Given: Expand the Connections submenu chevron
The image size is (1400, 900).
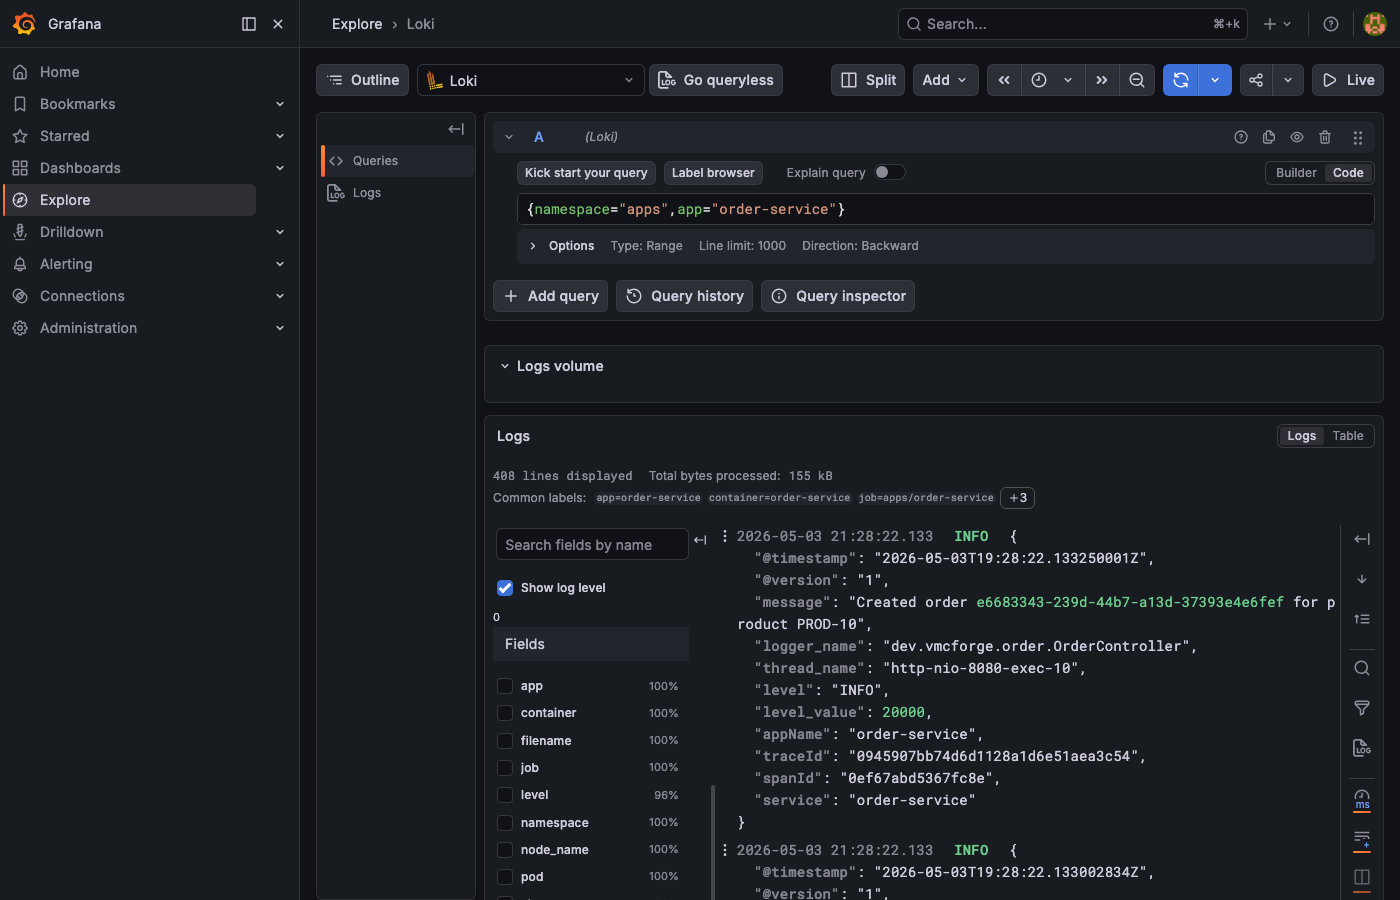Looking at the screenshot, I should point(280,296).
